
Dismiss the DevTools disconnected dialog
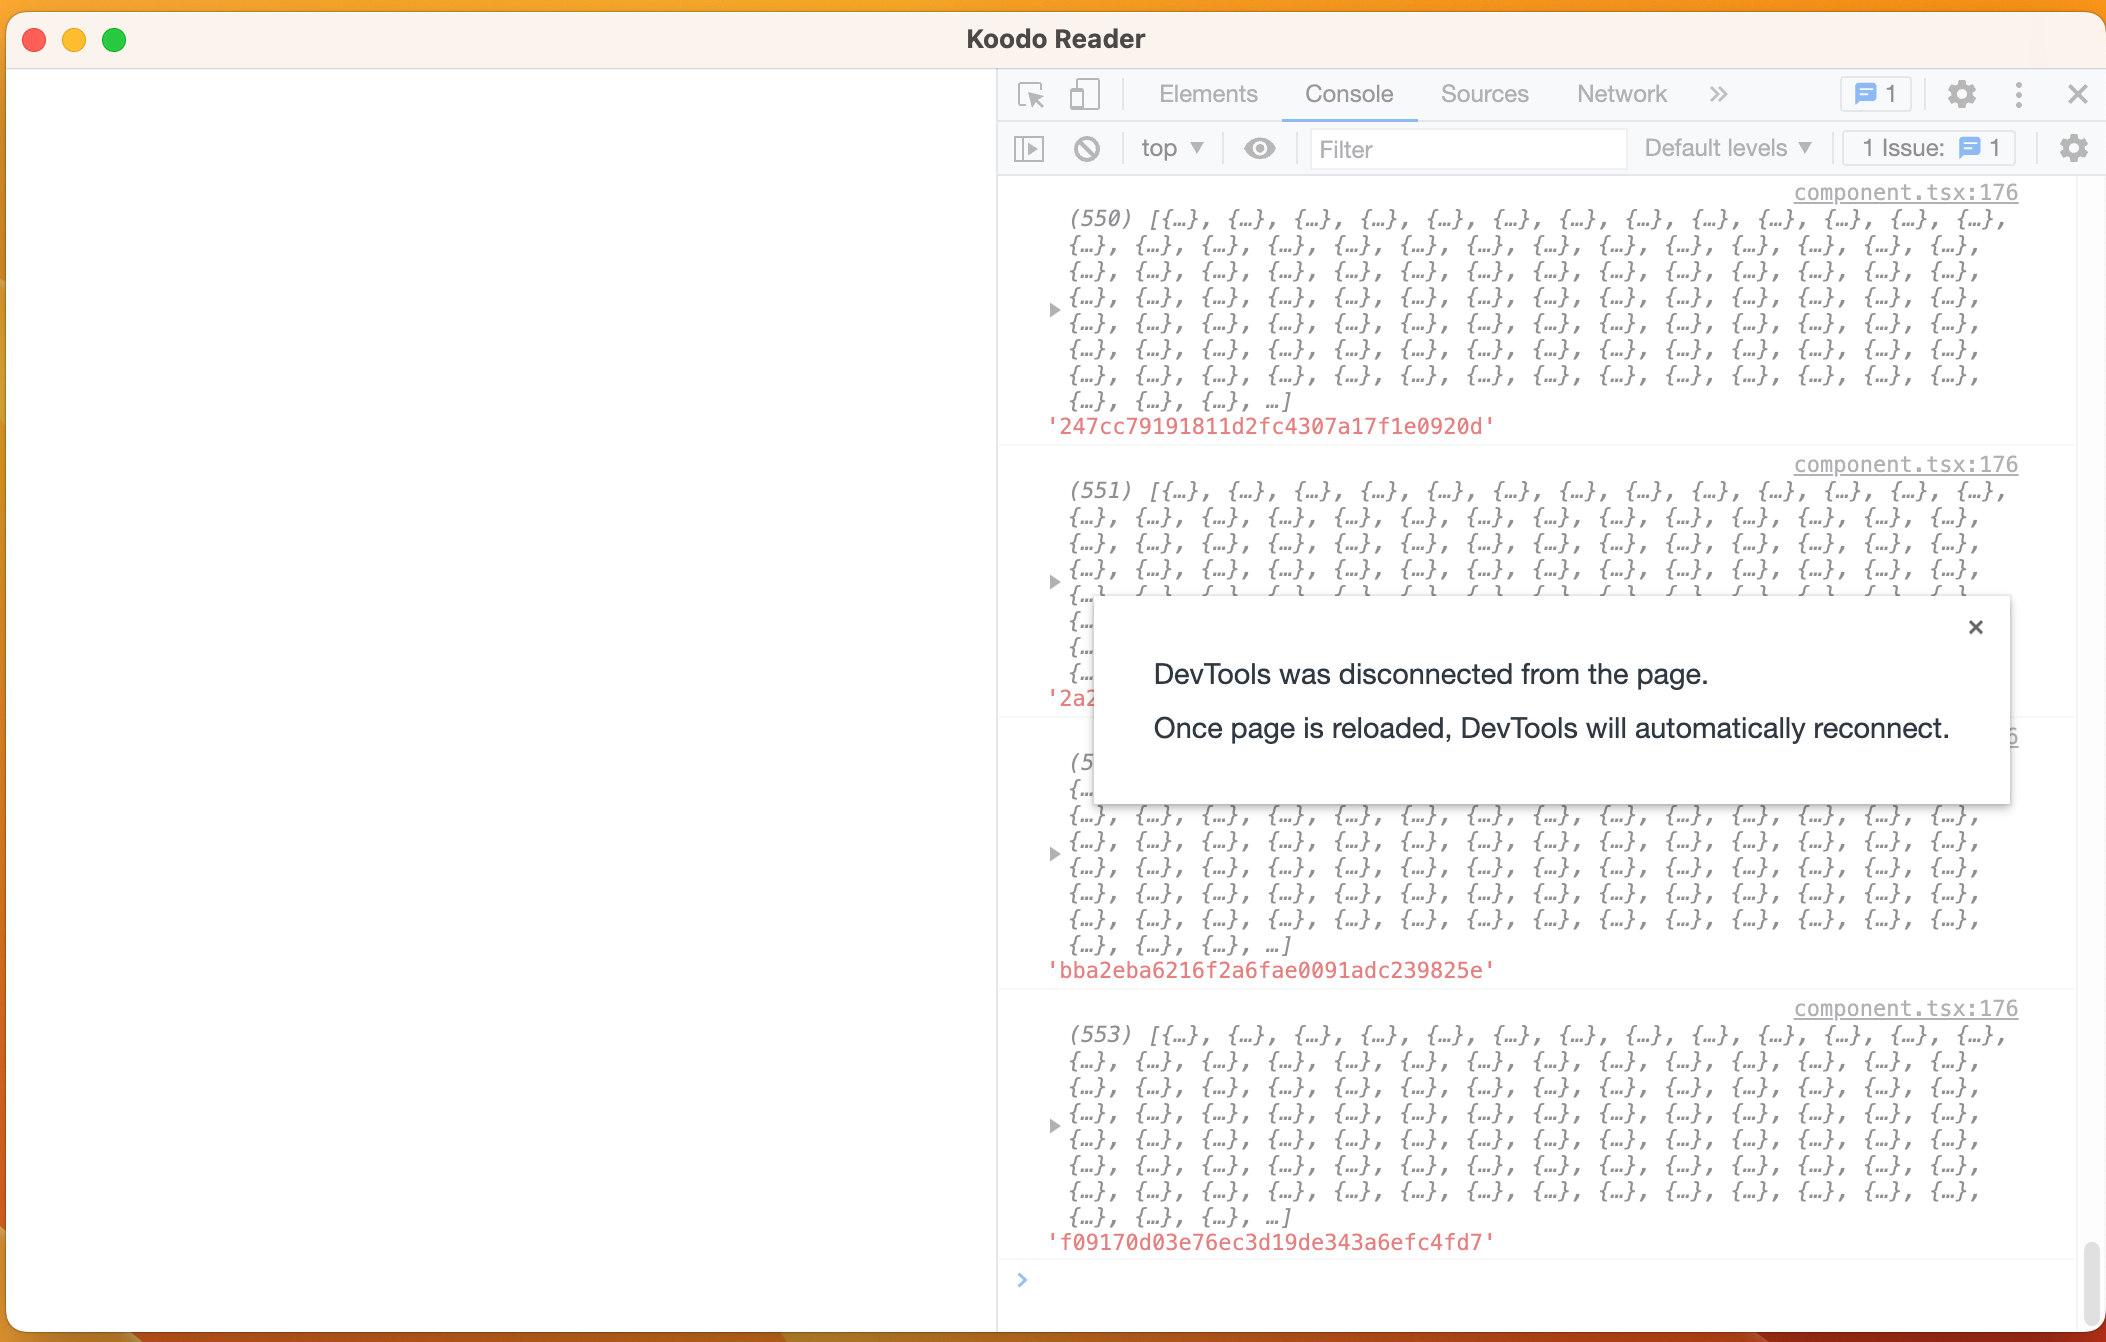[x=1975, y=627]
